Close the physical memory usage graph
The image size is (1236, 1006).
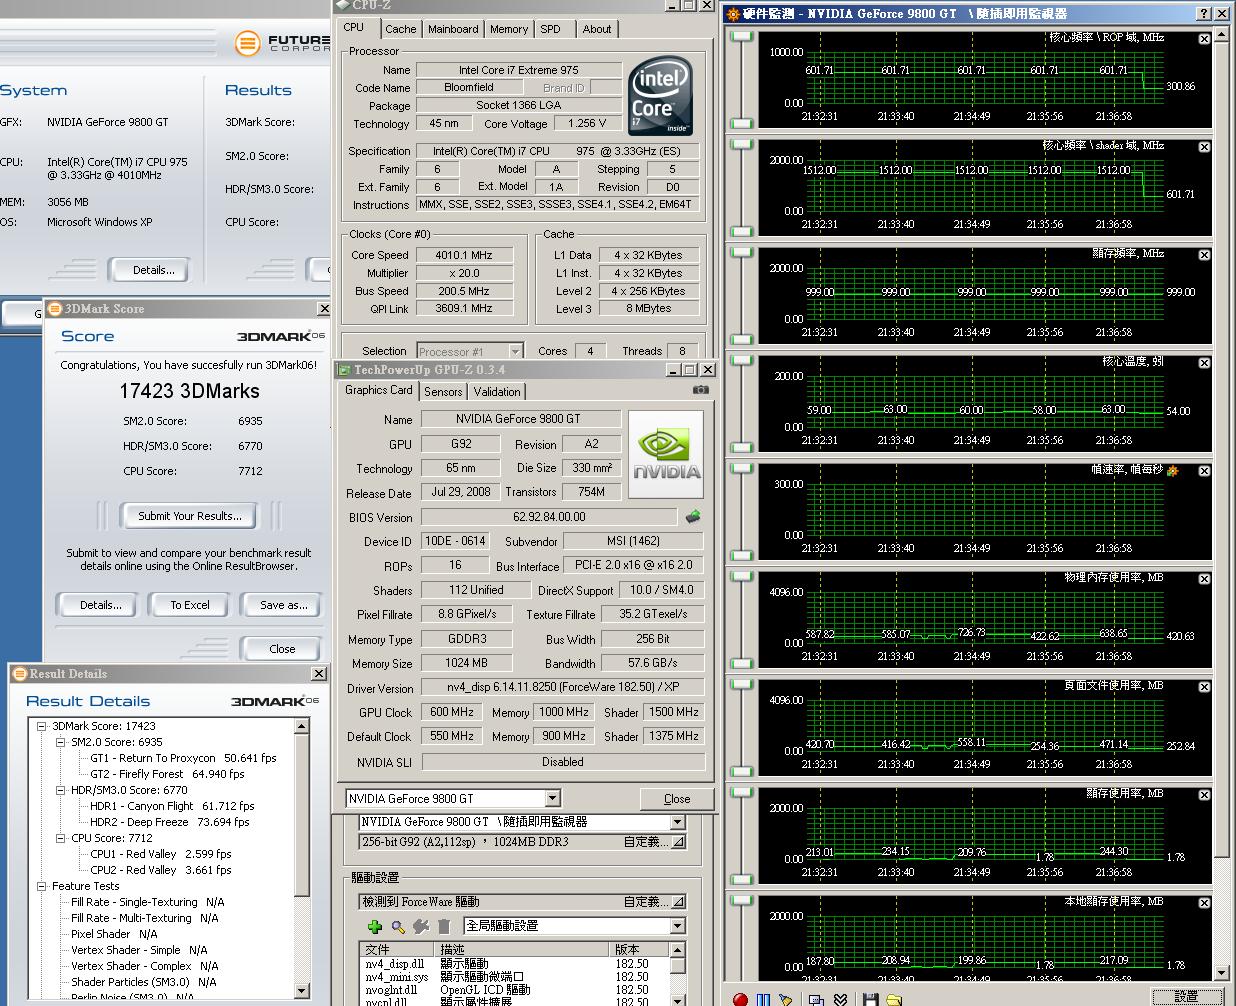click(x=1204, y=579)
